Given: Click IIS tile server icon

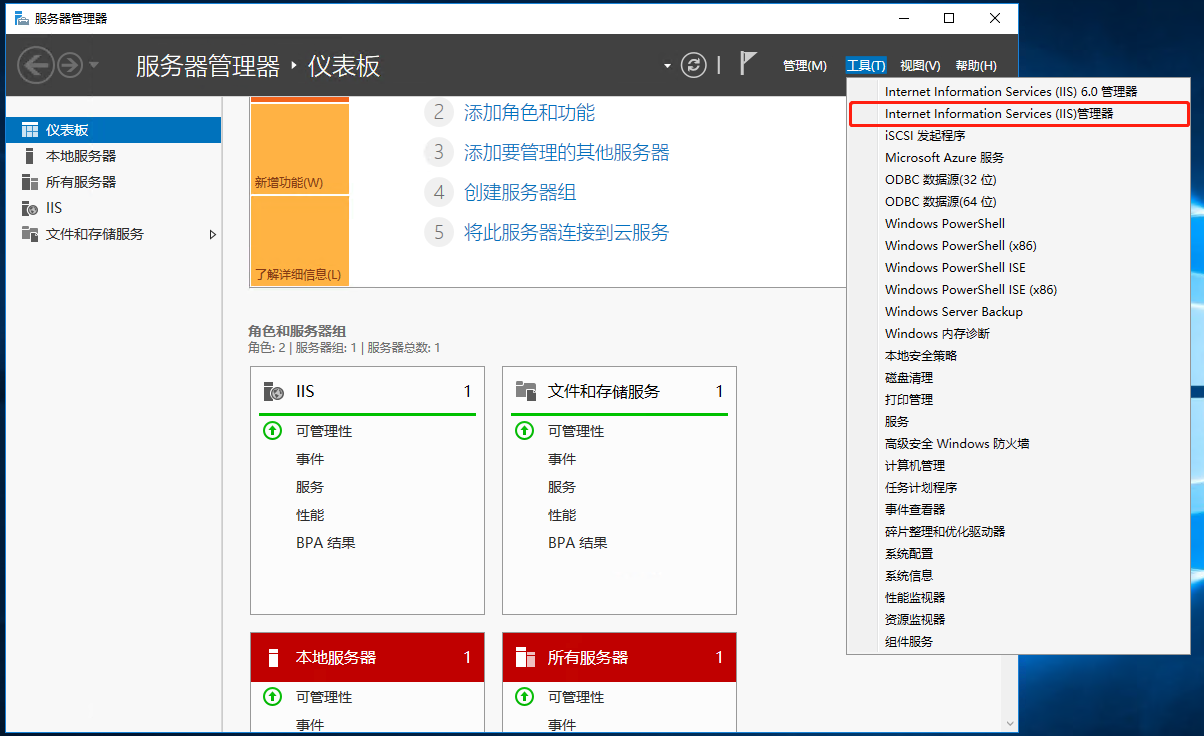Looking at the screenshot, I should tap(273, 391).
